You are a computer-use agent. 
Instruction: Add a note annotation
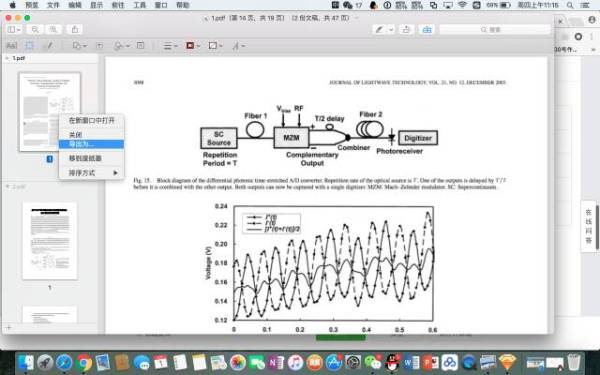pos(140,46)
